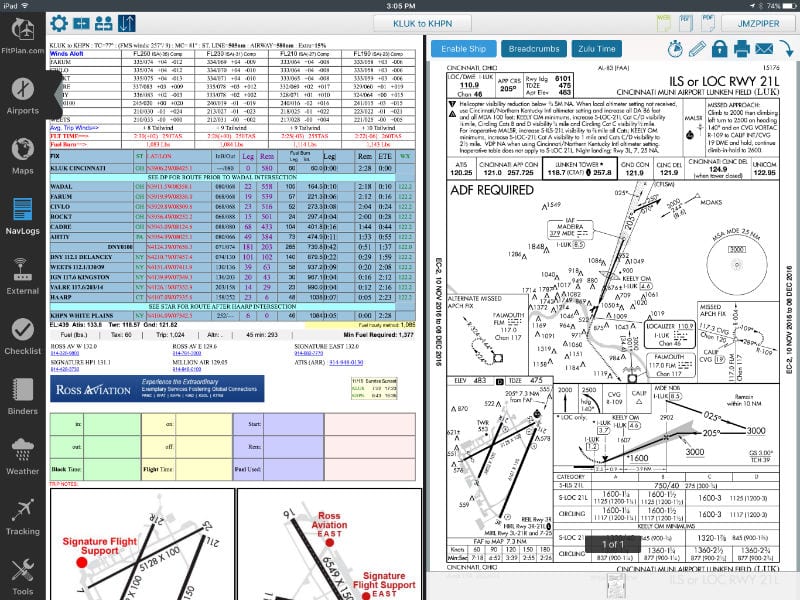Click the Fuel Used entry field
The image size is (800, 600).
pyautogui.click(x=293, y=468)
